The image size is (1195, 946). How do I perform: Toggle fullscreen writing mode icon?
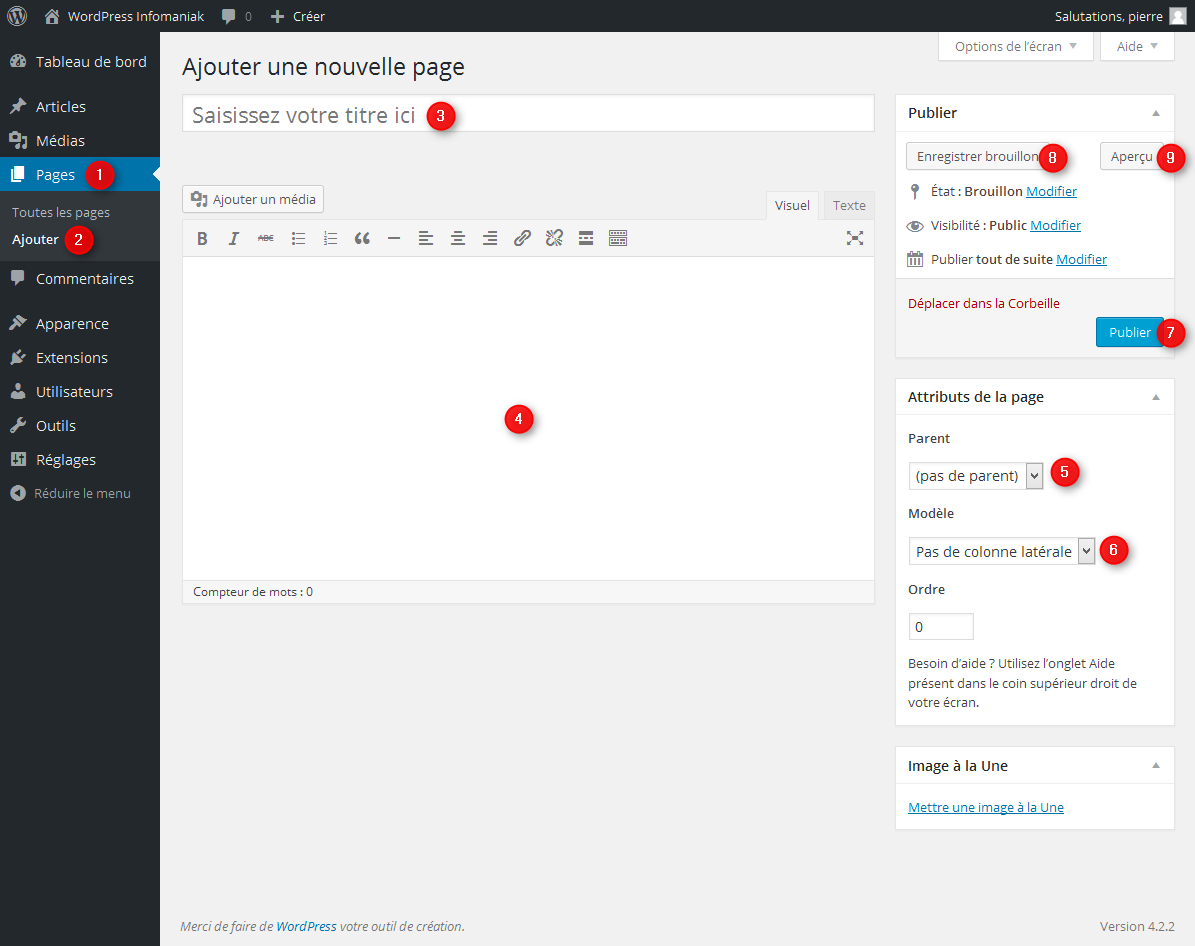click(854, 238)
